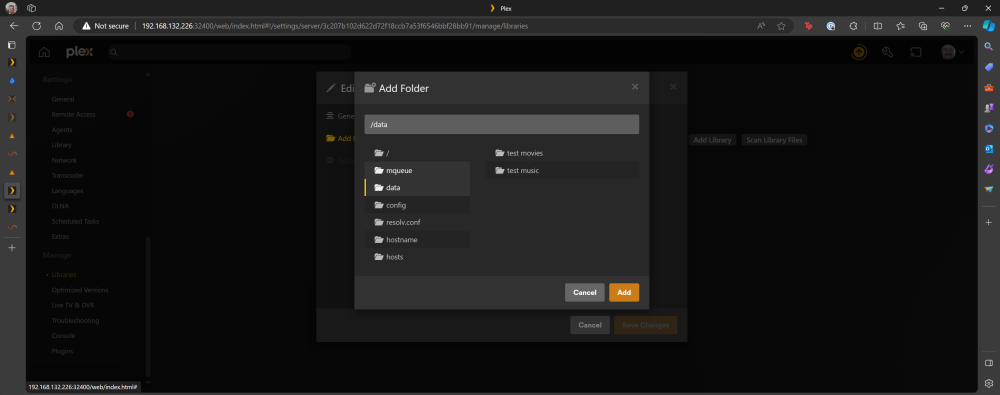
Task: Close the Edit library dialog behind
Action: 673,87
